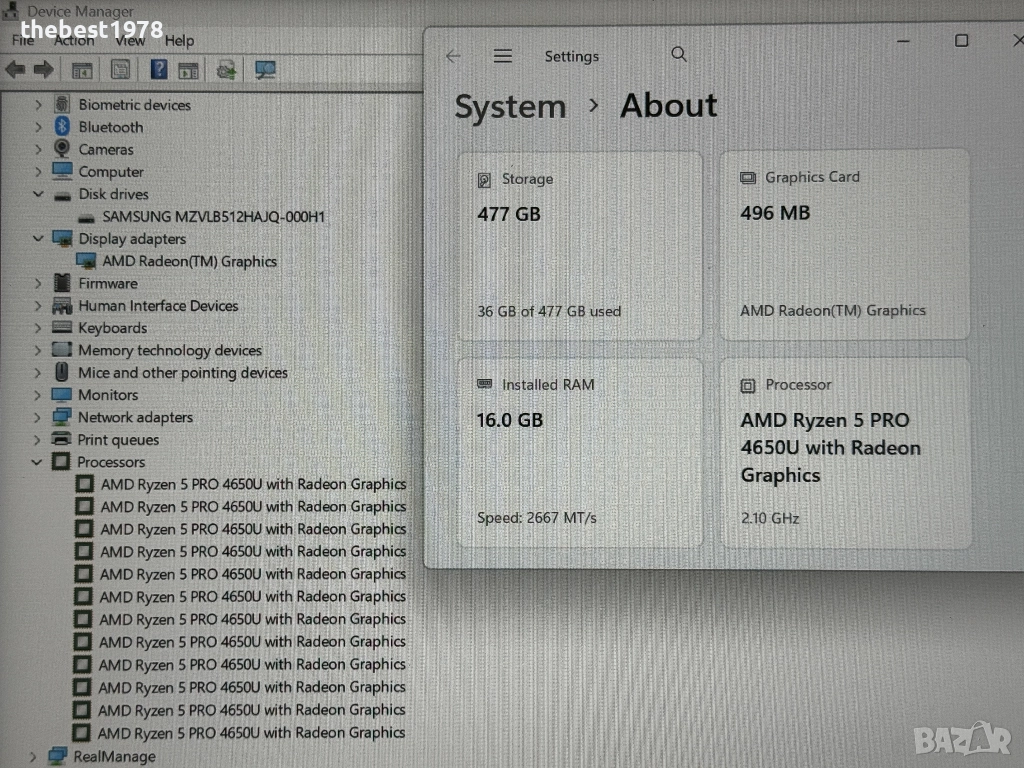Click the Back arrow in Device Manager toolbar
1024x768 pixels.
click(x=15, y=70)
